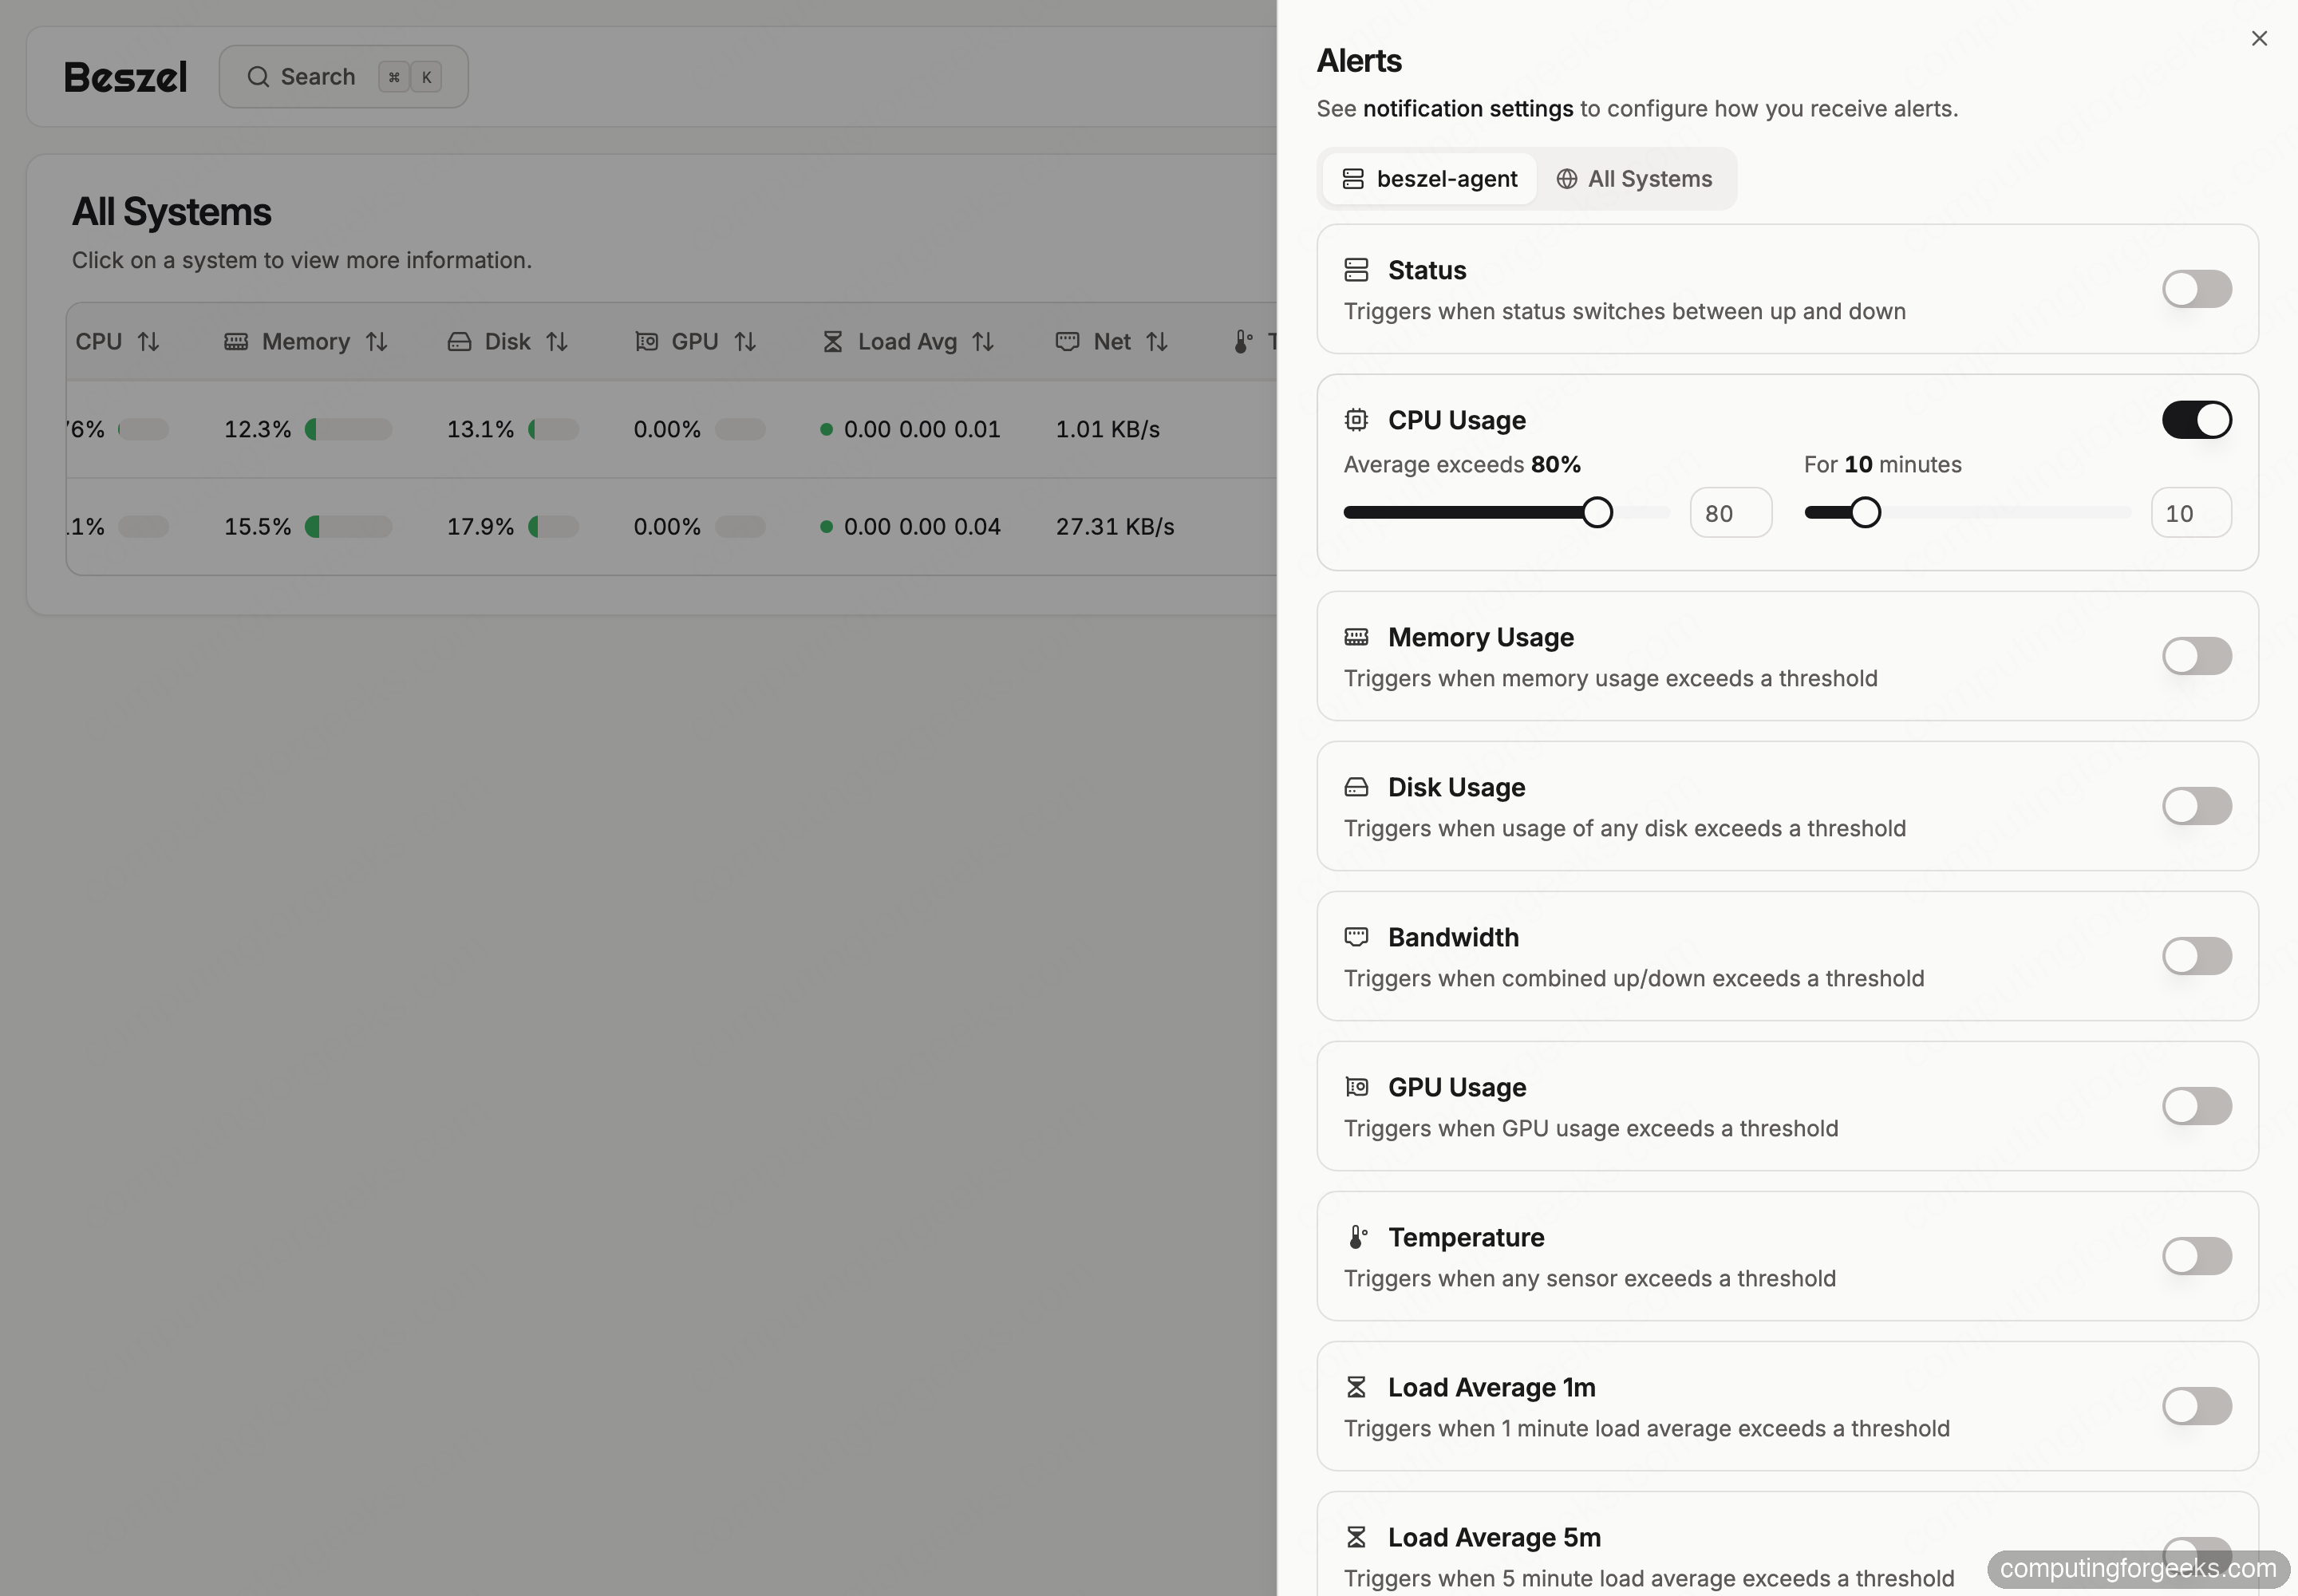Click the All Systems page heading
This screenshot has height=1596, width=2298.
[x=171, y=212]
